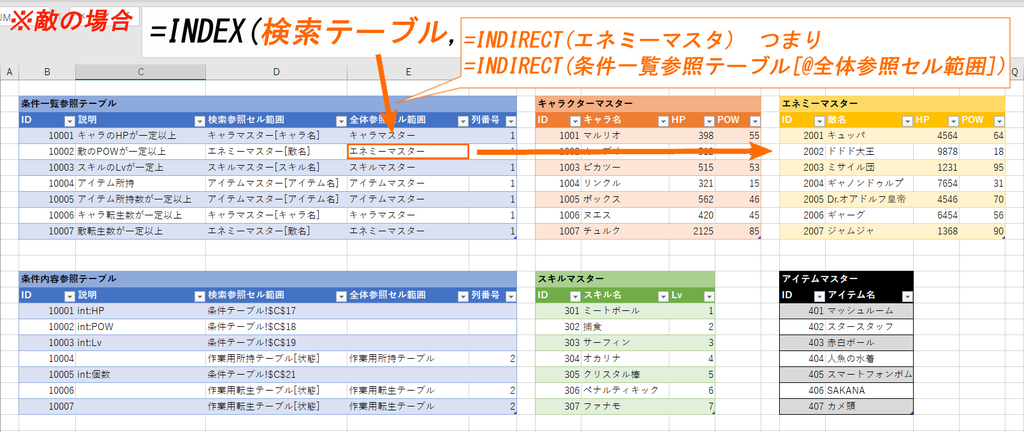Image resolution: width=1024 pixels, height=432 pixels.
Task: Select item ID 407 cell
Action: coord(803,406)
